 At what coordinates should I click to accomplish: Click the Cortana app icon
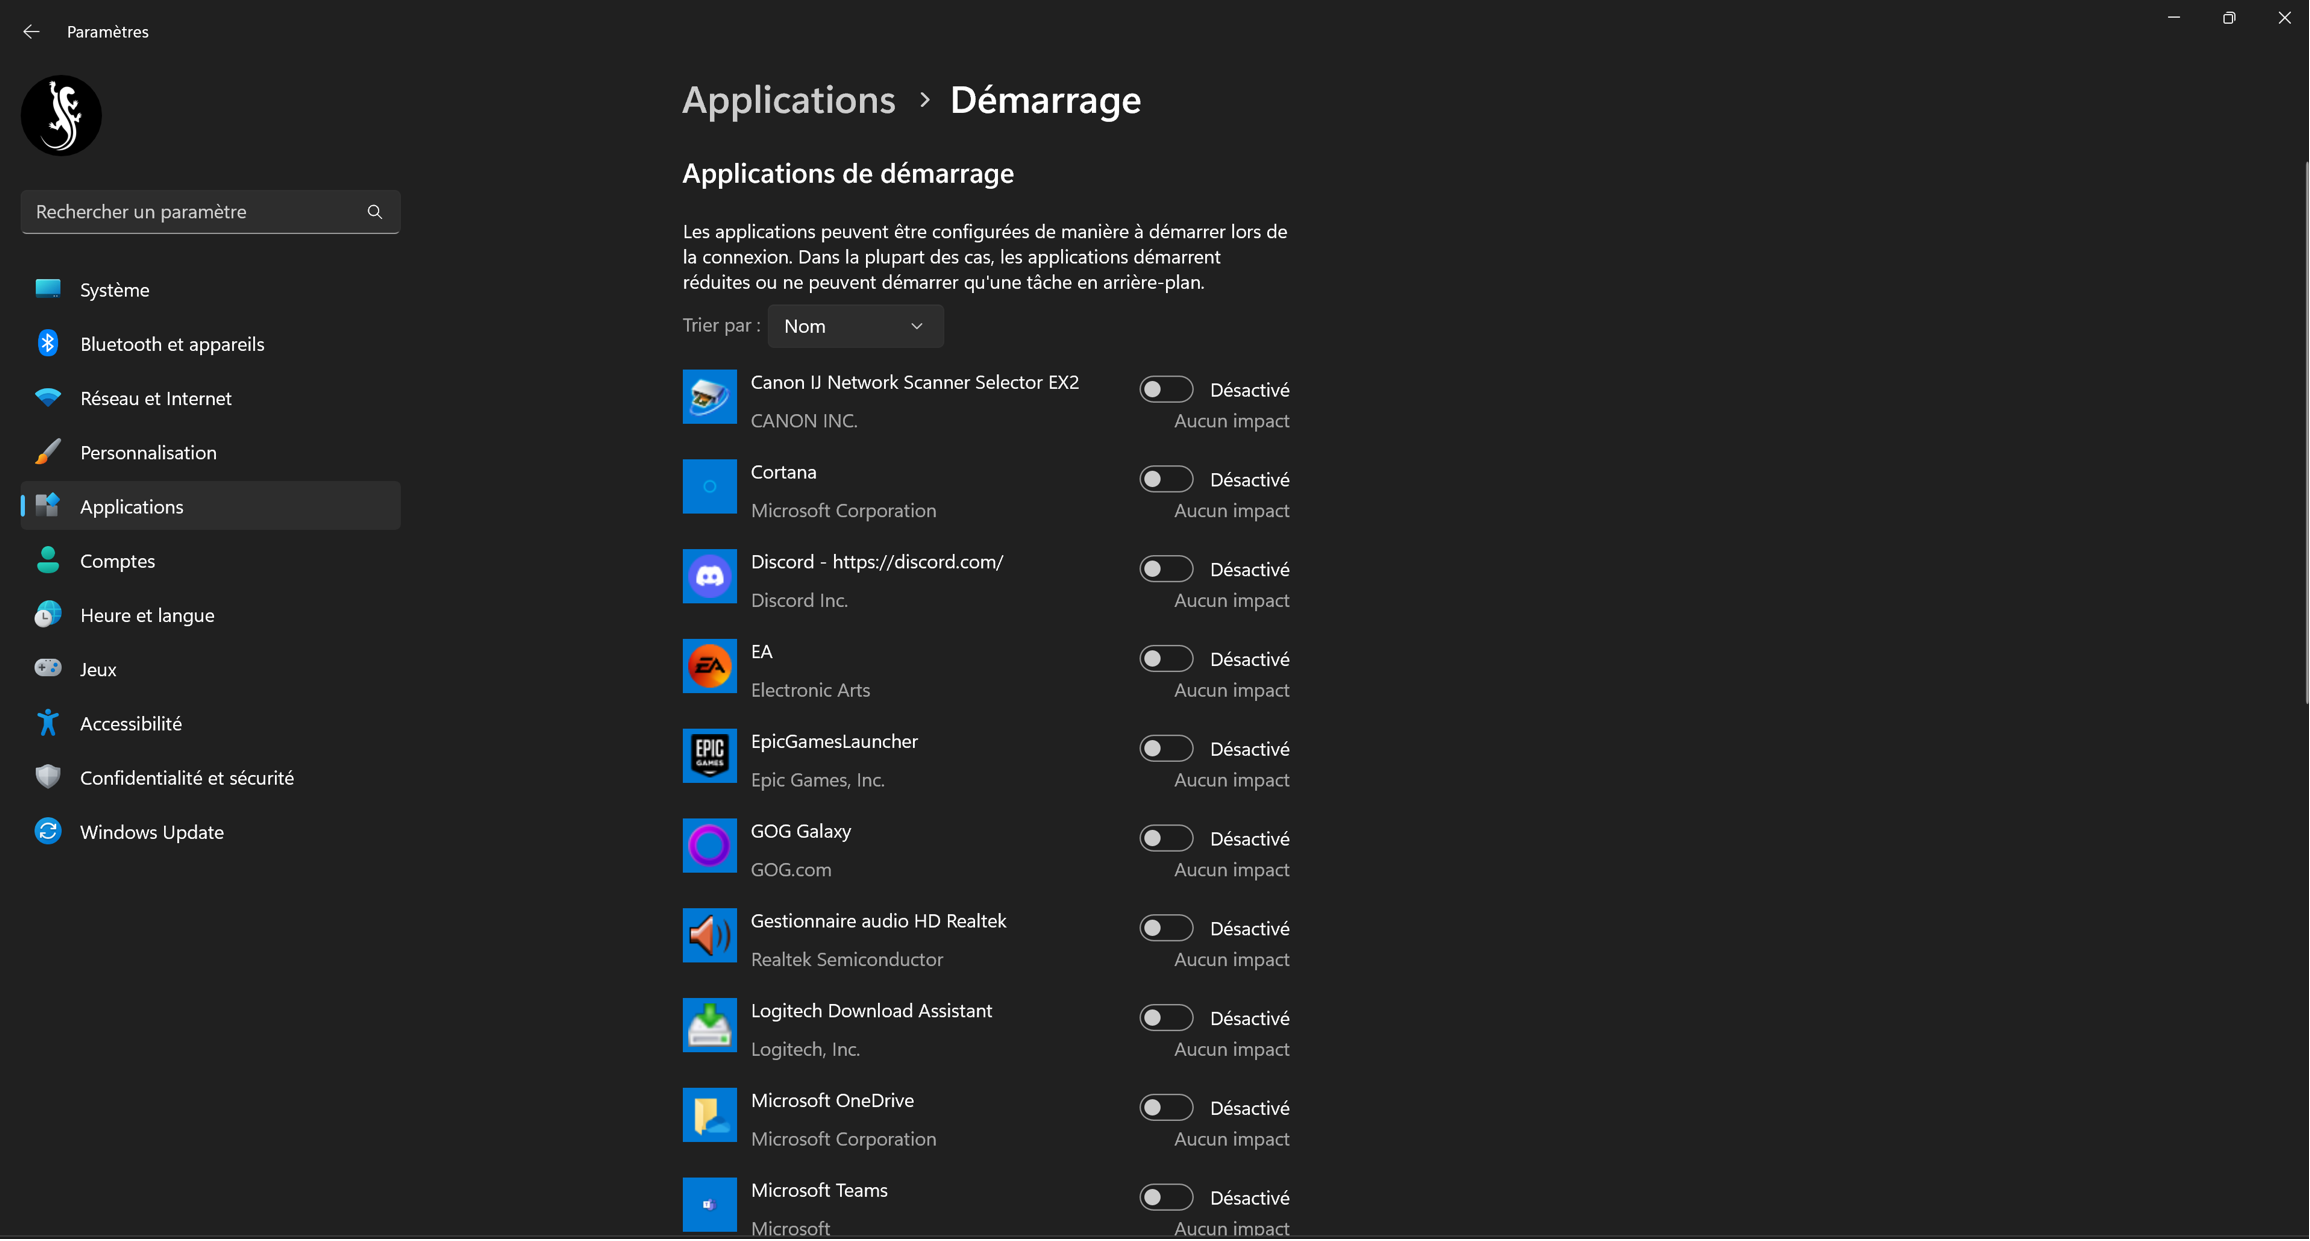click(x=709, y=487)
